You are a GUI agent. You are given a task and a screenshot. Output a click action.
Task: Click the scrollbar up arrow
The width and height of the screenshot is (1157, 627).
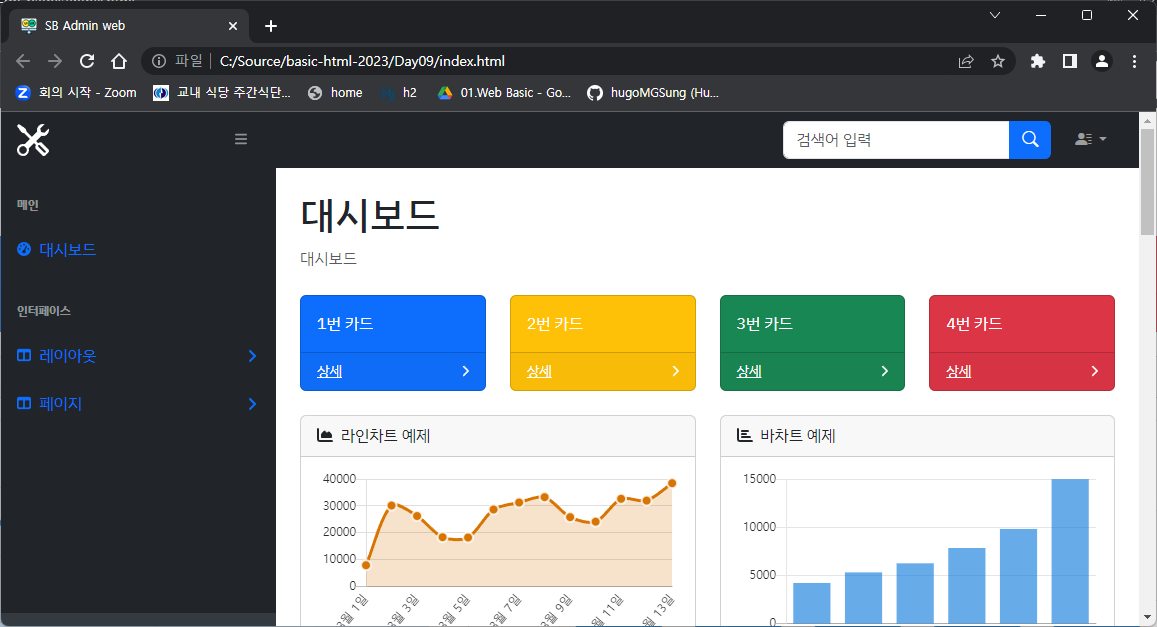point(1147,120)
